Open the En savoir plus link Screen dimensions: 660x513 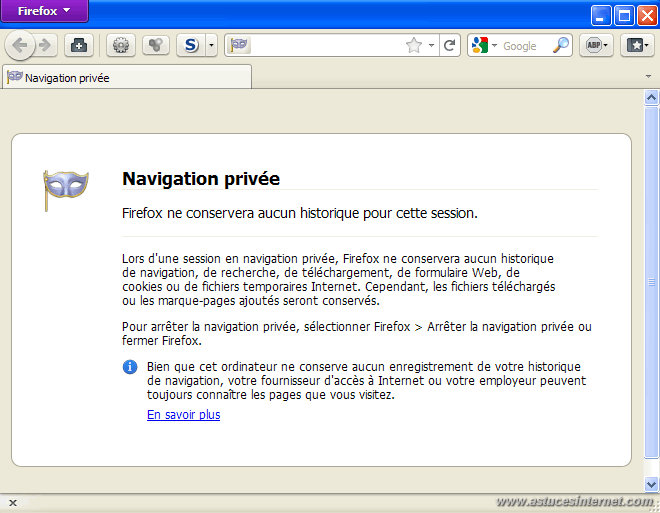point(184,415)
